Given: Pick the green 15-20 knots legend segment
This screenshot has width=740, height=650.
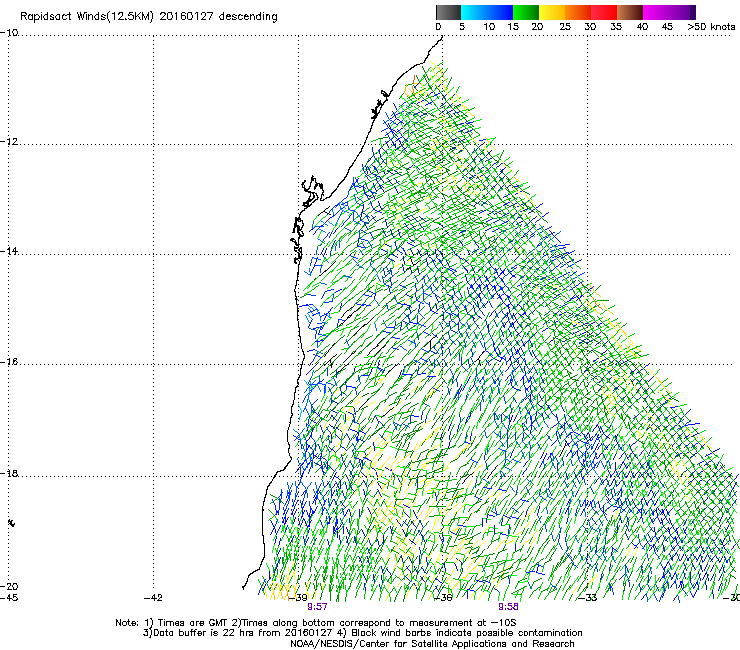Looking at the screenshot, I should click(526, 12).
